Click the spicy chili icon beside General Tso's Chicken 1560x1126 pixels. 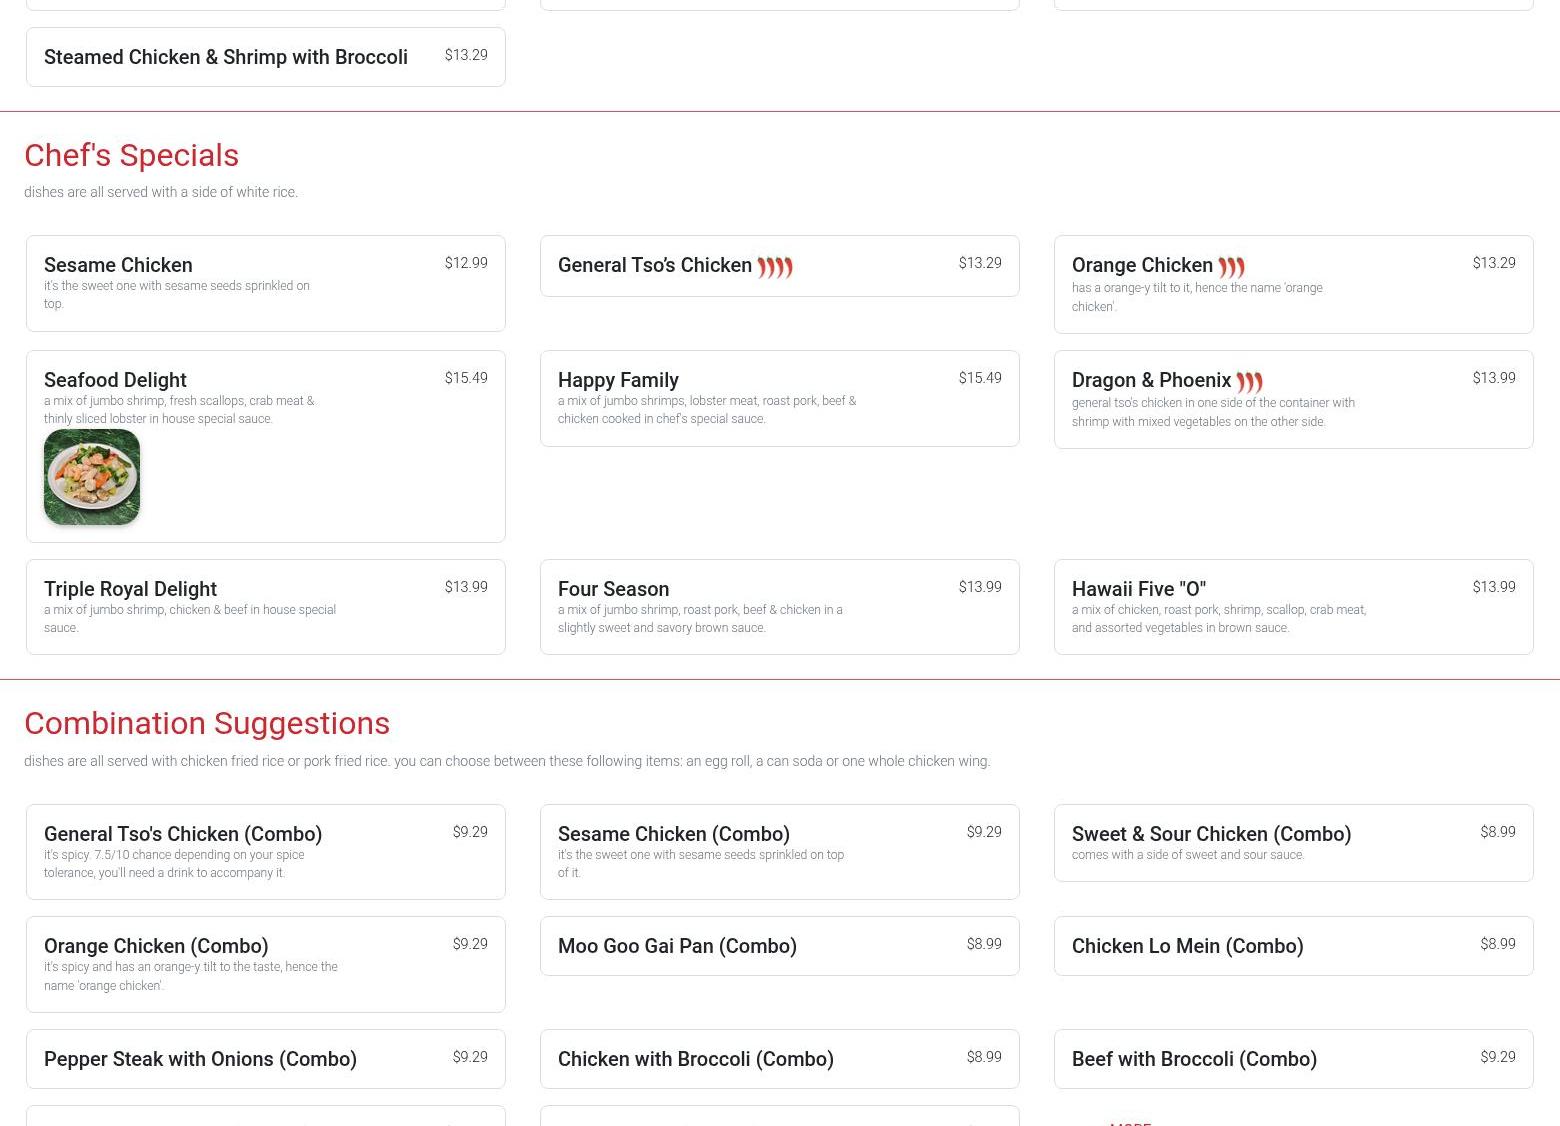[x=774, y=267]
